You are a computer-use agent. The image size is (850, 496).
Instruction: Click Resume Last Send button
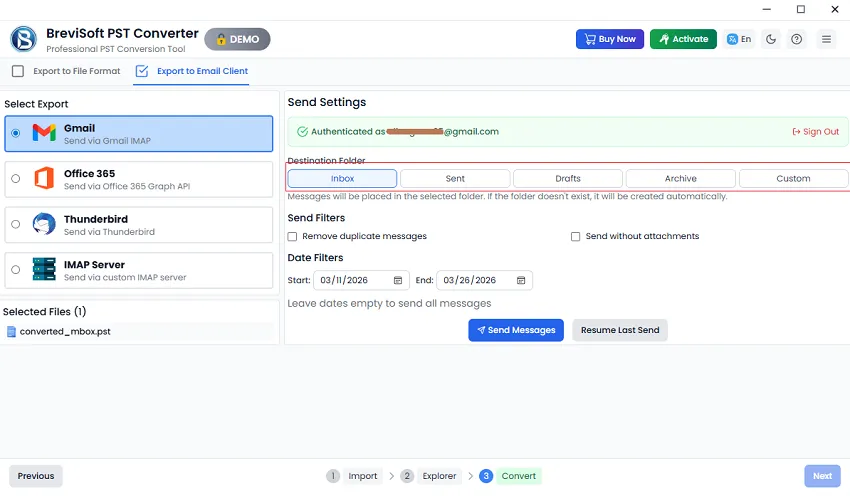(620, 330)
